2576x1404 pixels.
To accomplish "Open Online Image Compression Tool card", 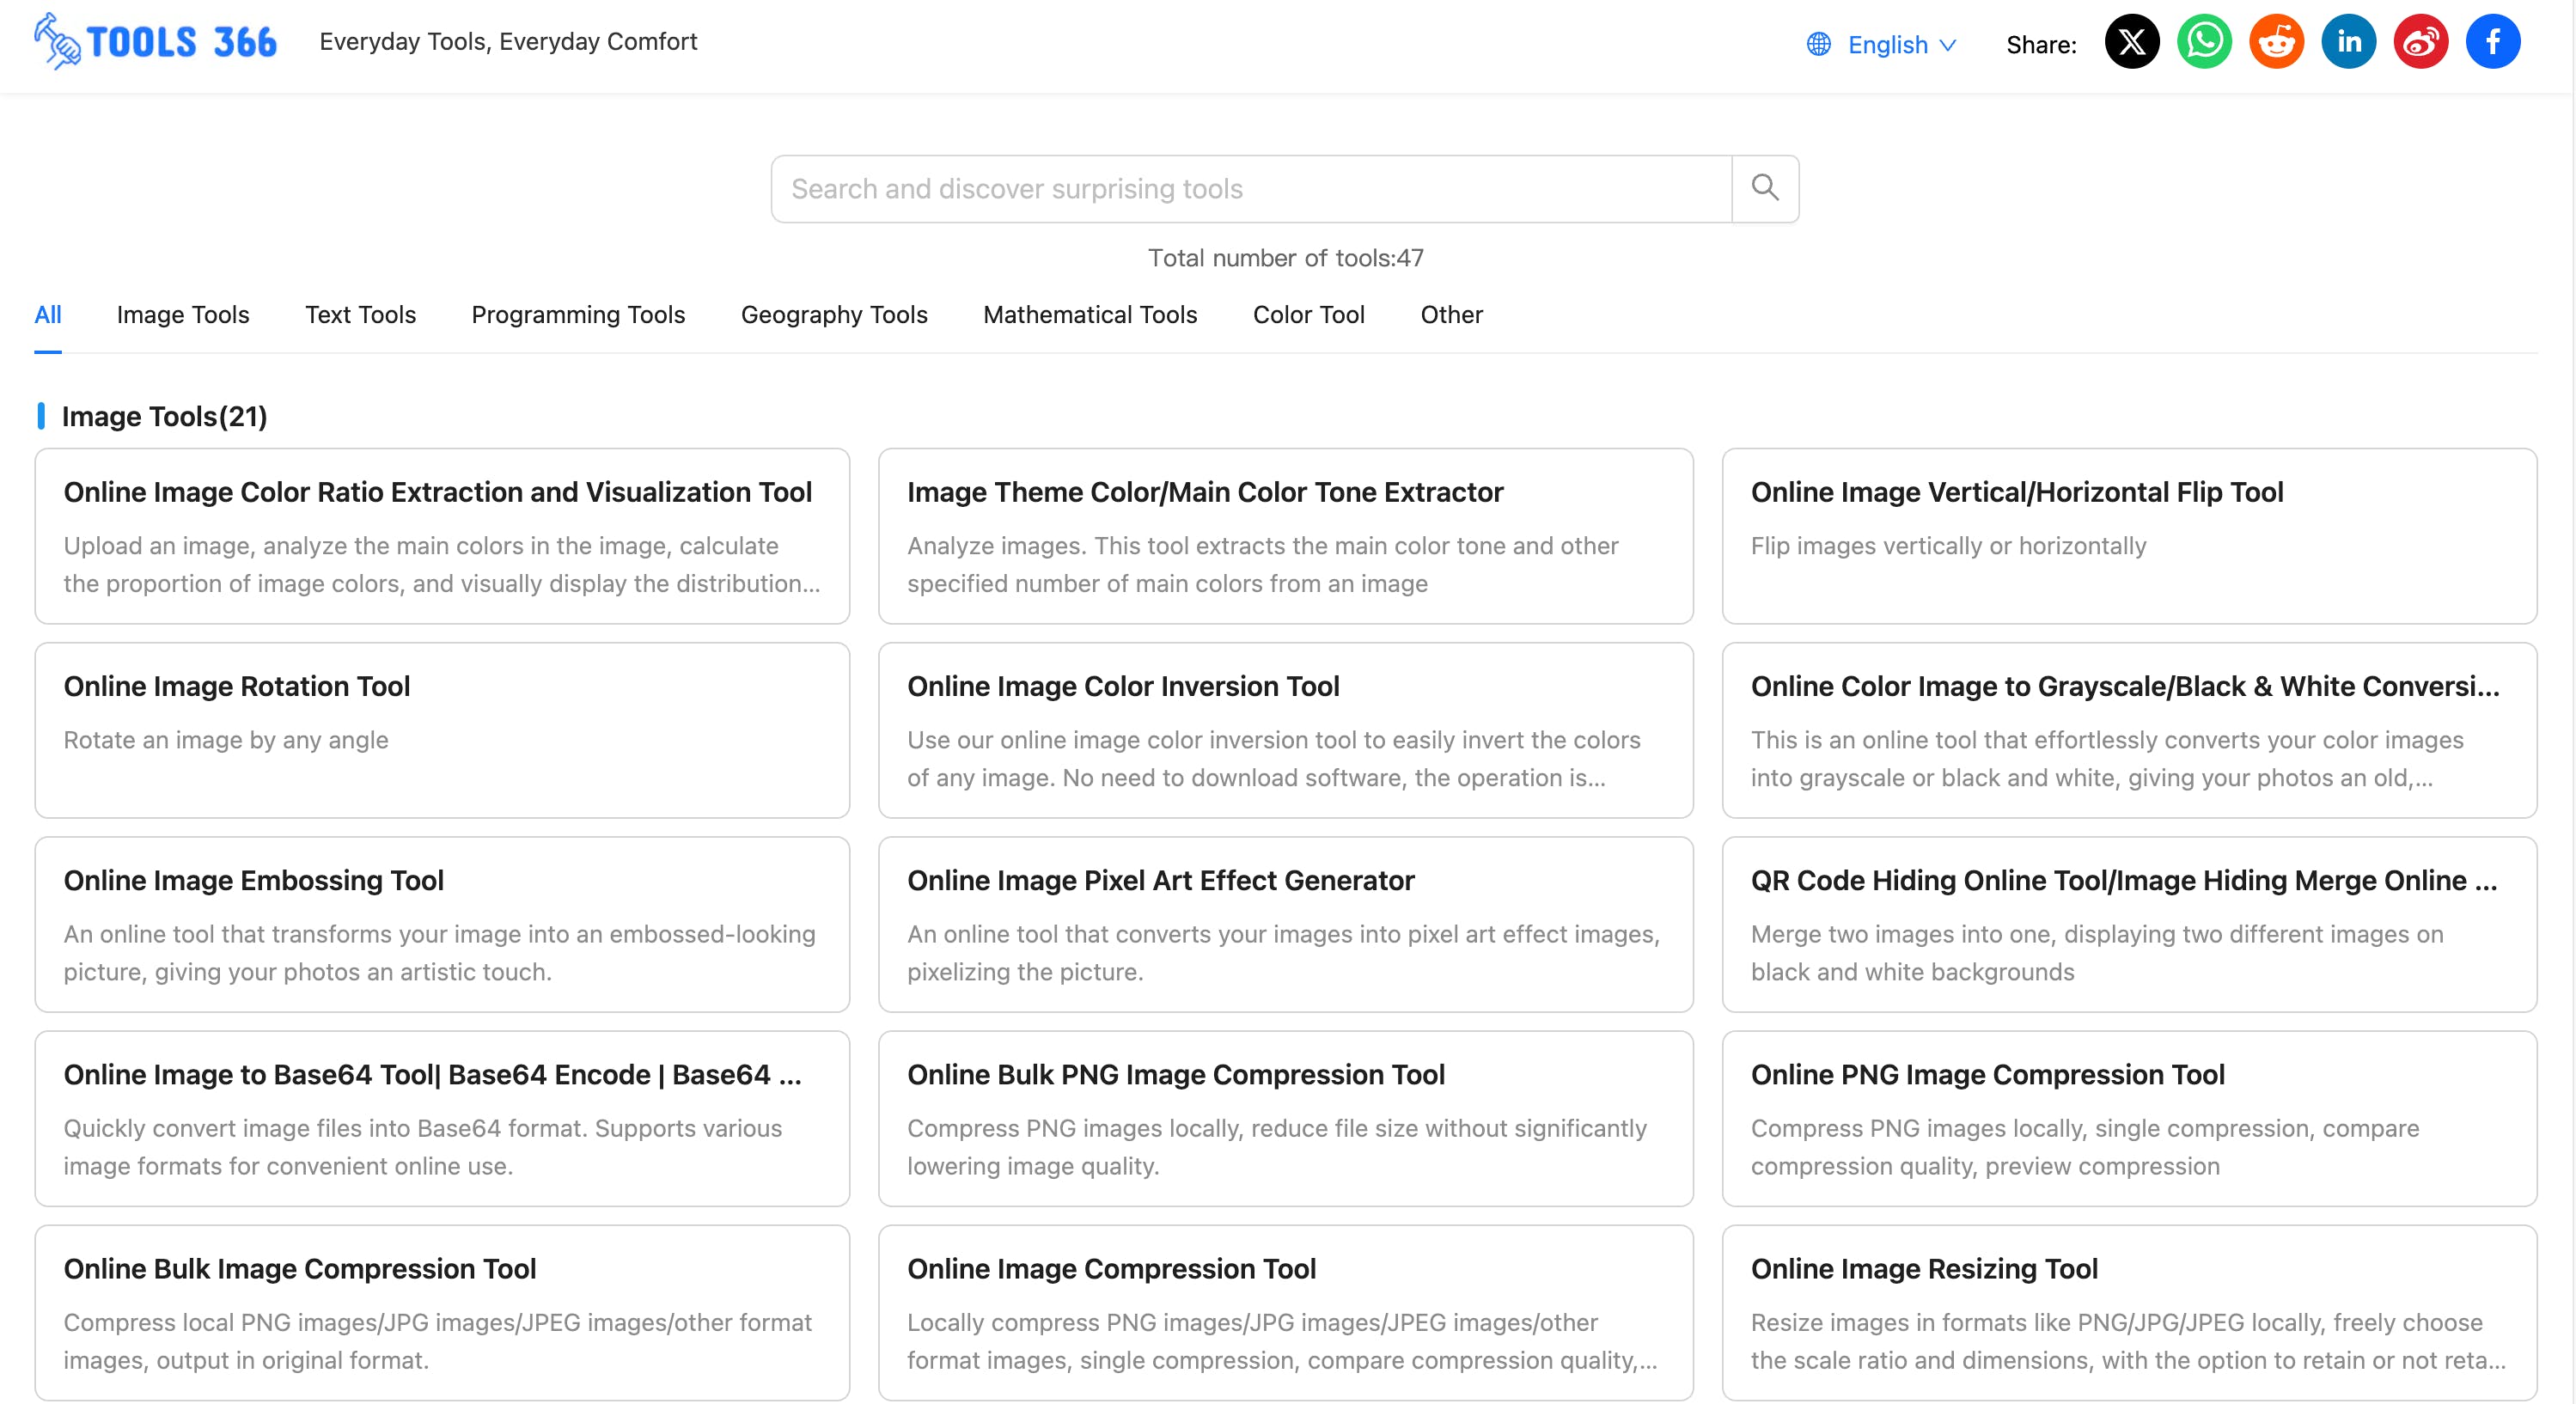I will pyautogui.click(x=1285, y=1312).
